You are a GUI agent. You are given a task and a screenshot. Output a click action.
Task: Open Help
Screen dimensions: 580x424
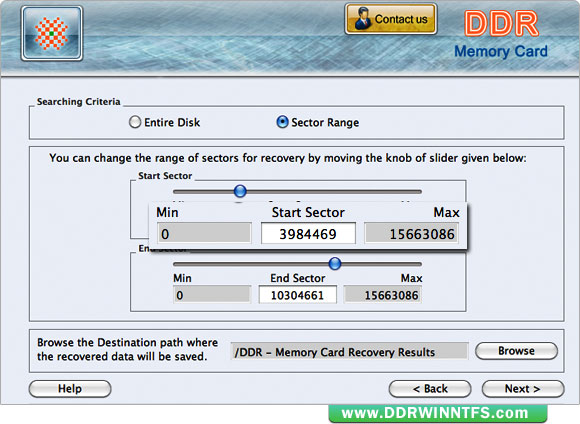tap(70, 389)
